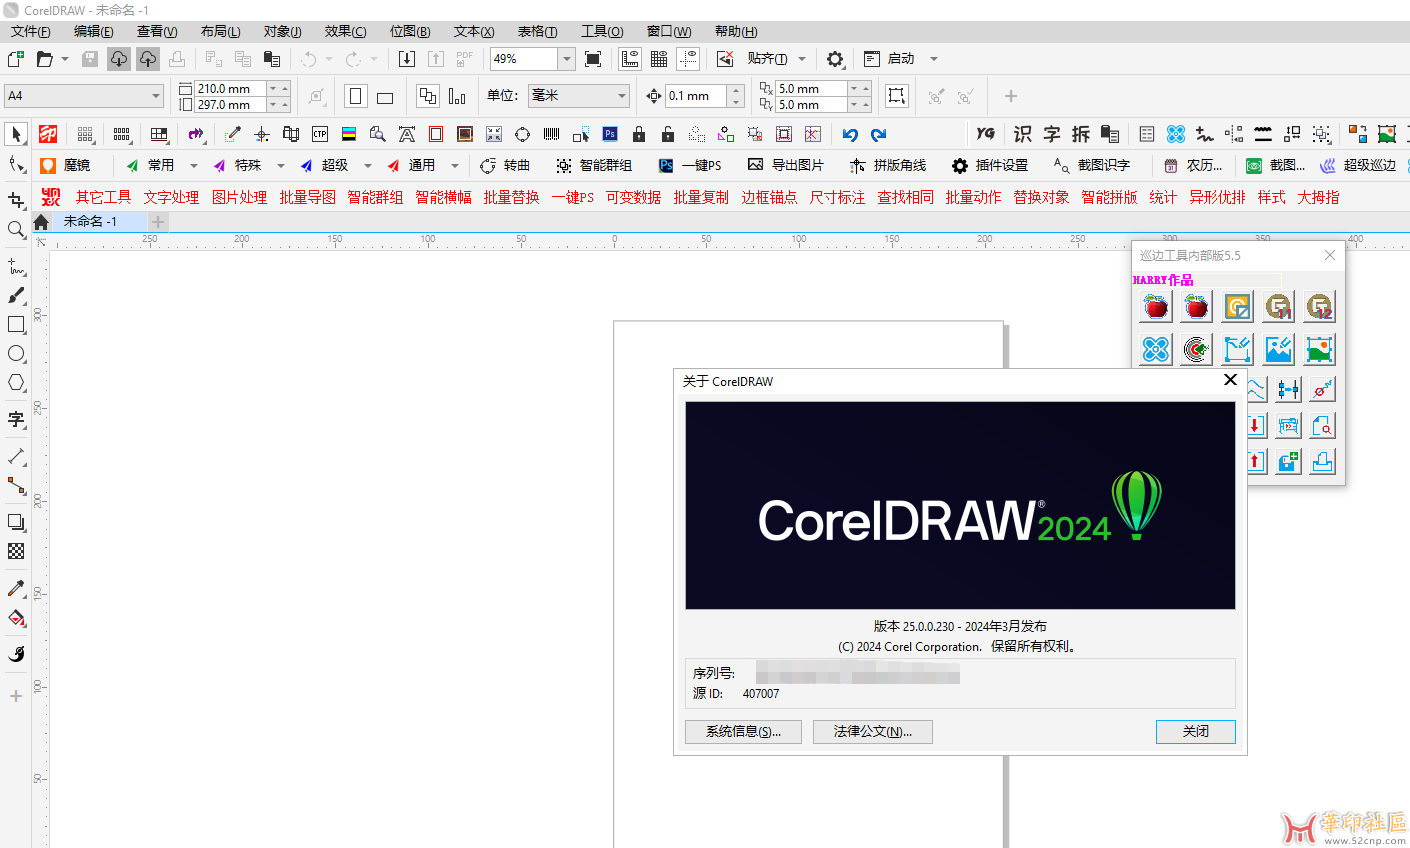
Task: Open the zoom level 49% dropdown
Action: point(567,59)
